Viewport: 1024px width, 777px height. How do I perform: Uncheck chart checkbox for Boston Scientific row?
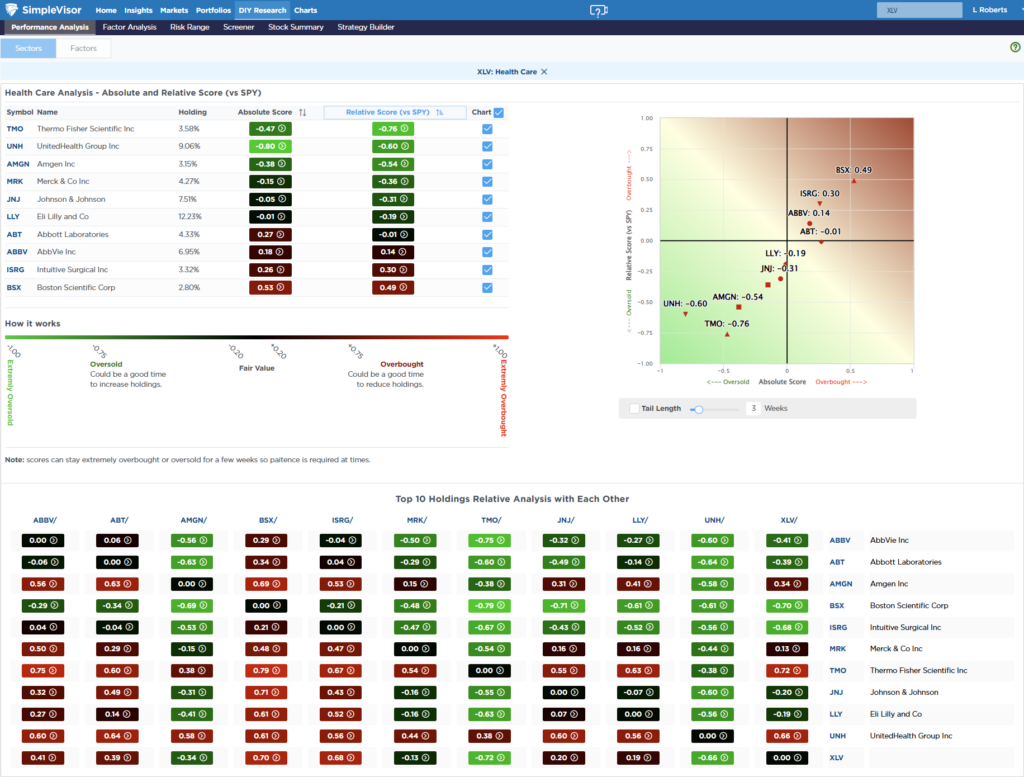pyautogui.click(x=487, y=287)
